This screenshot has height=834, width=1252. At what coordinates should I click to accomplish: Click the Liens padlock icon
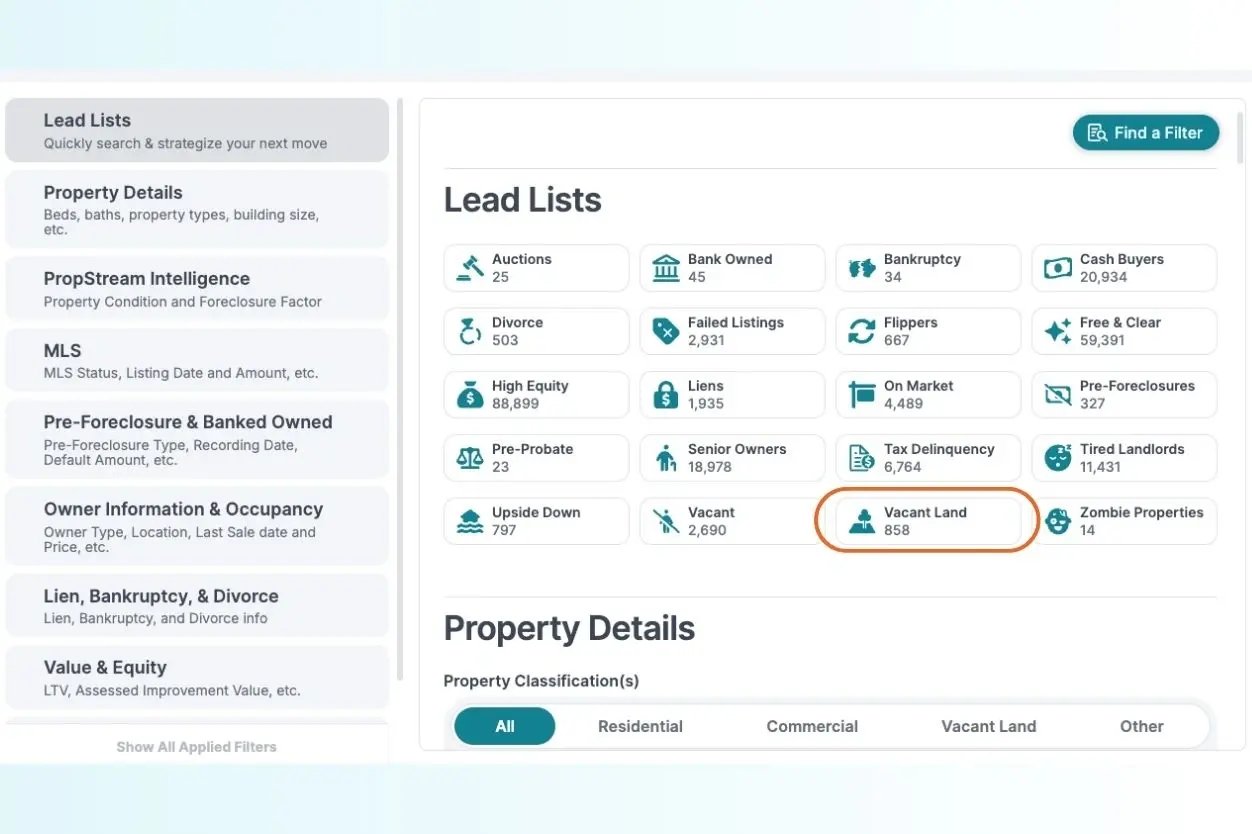click(x=666, y=394)
